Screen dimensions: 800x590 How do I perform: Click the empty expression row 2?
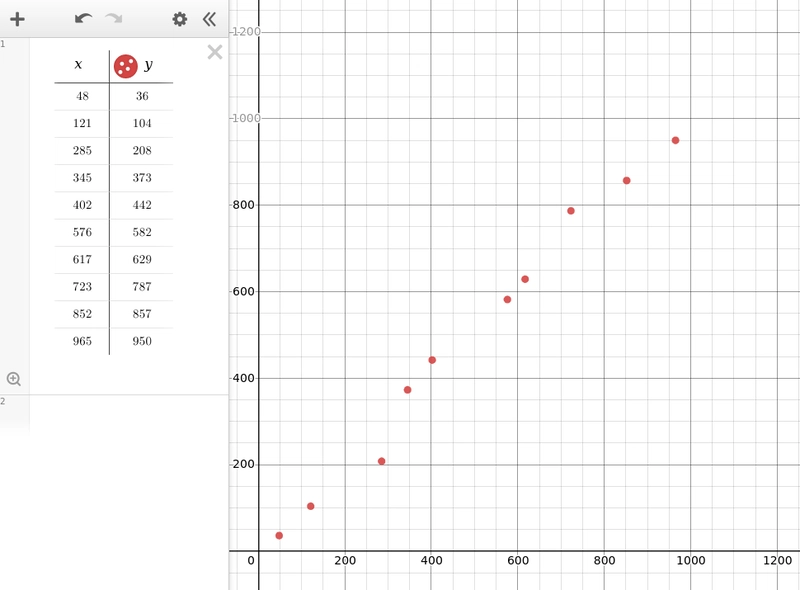[128, 412]
